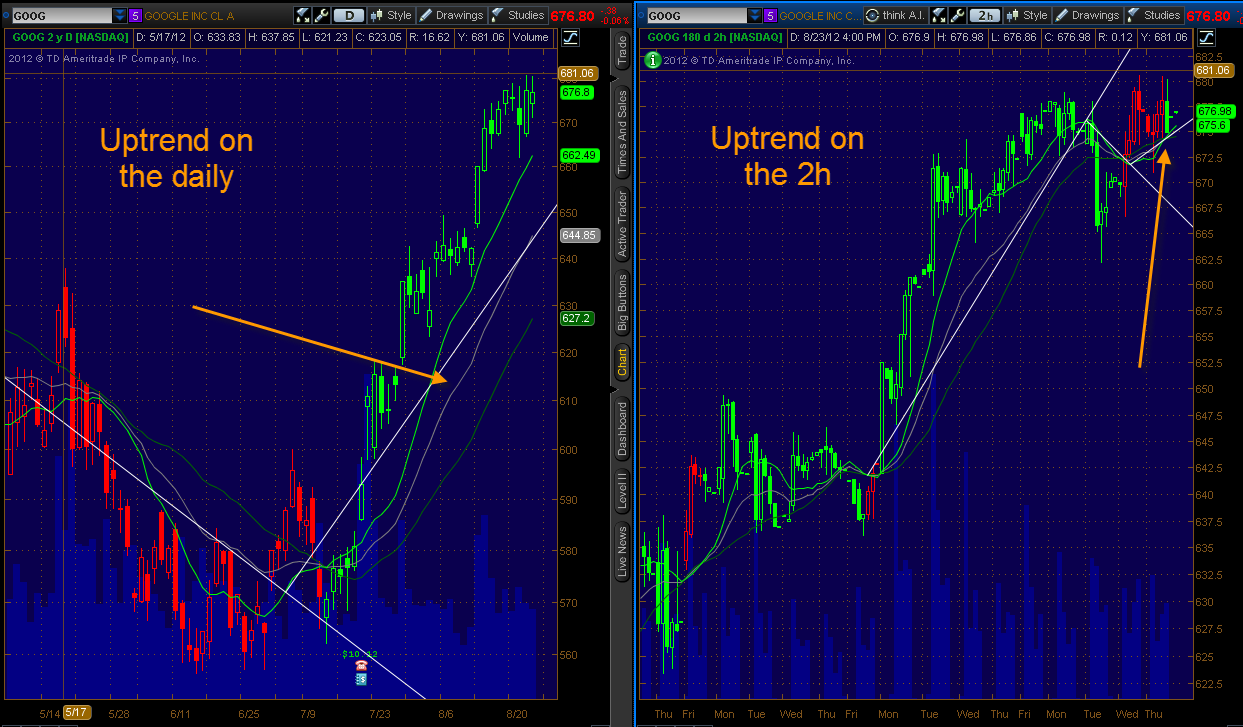Click the 676.8 green price bubble on daily axis
1243x727 pixels.
577,92
